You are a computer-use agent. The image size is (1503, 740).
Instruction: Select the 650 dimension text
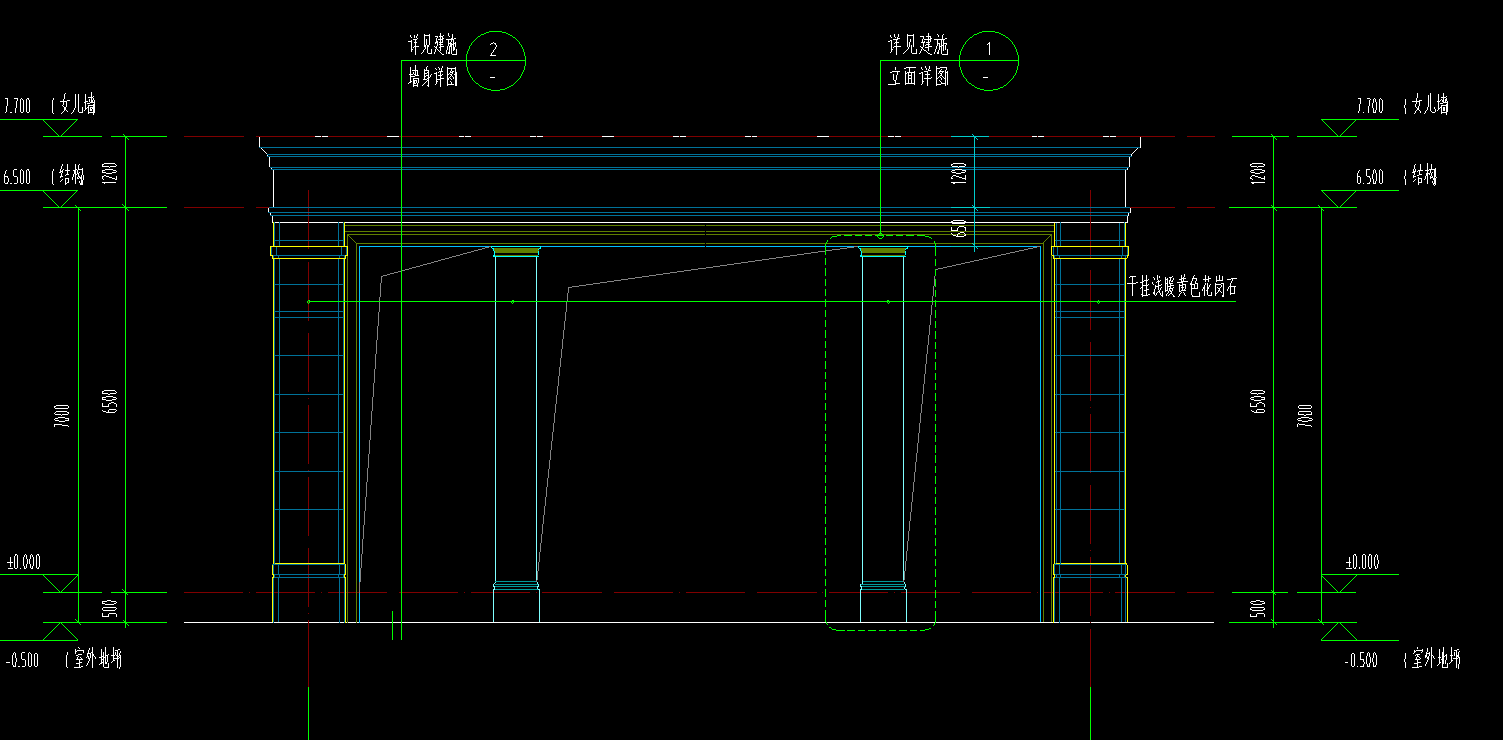(960, 228)
